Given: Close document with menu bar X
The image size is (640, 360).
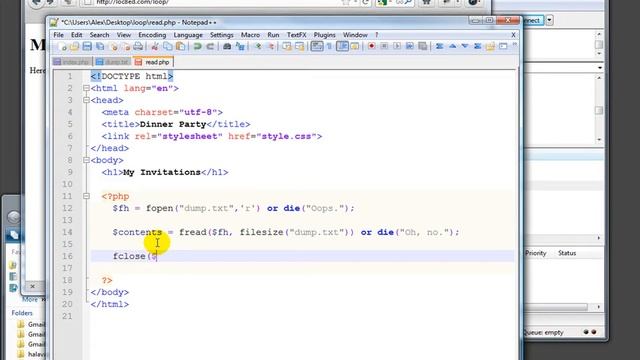Looking at the screenshot, I should 513,35.
